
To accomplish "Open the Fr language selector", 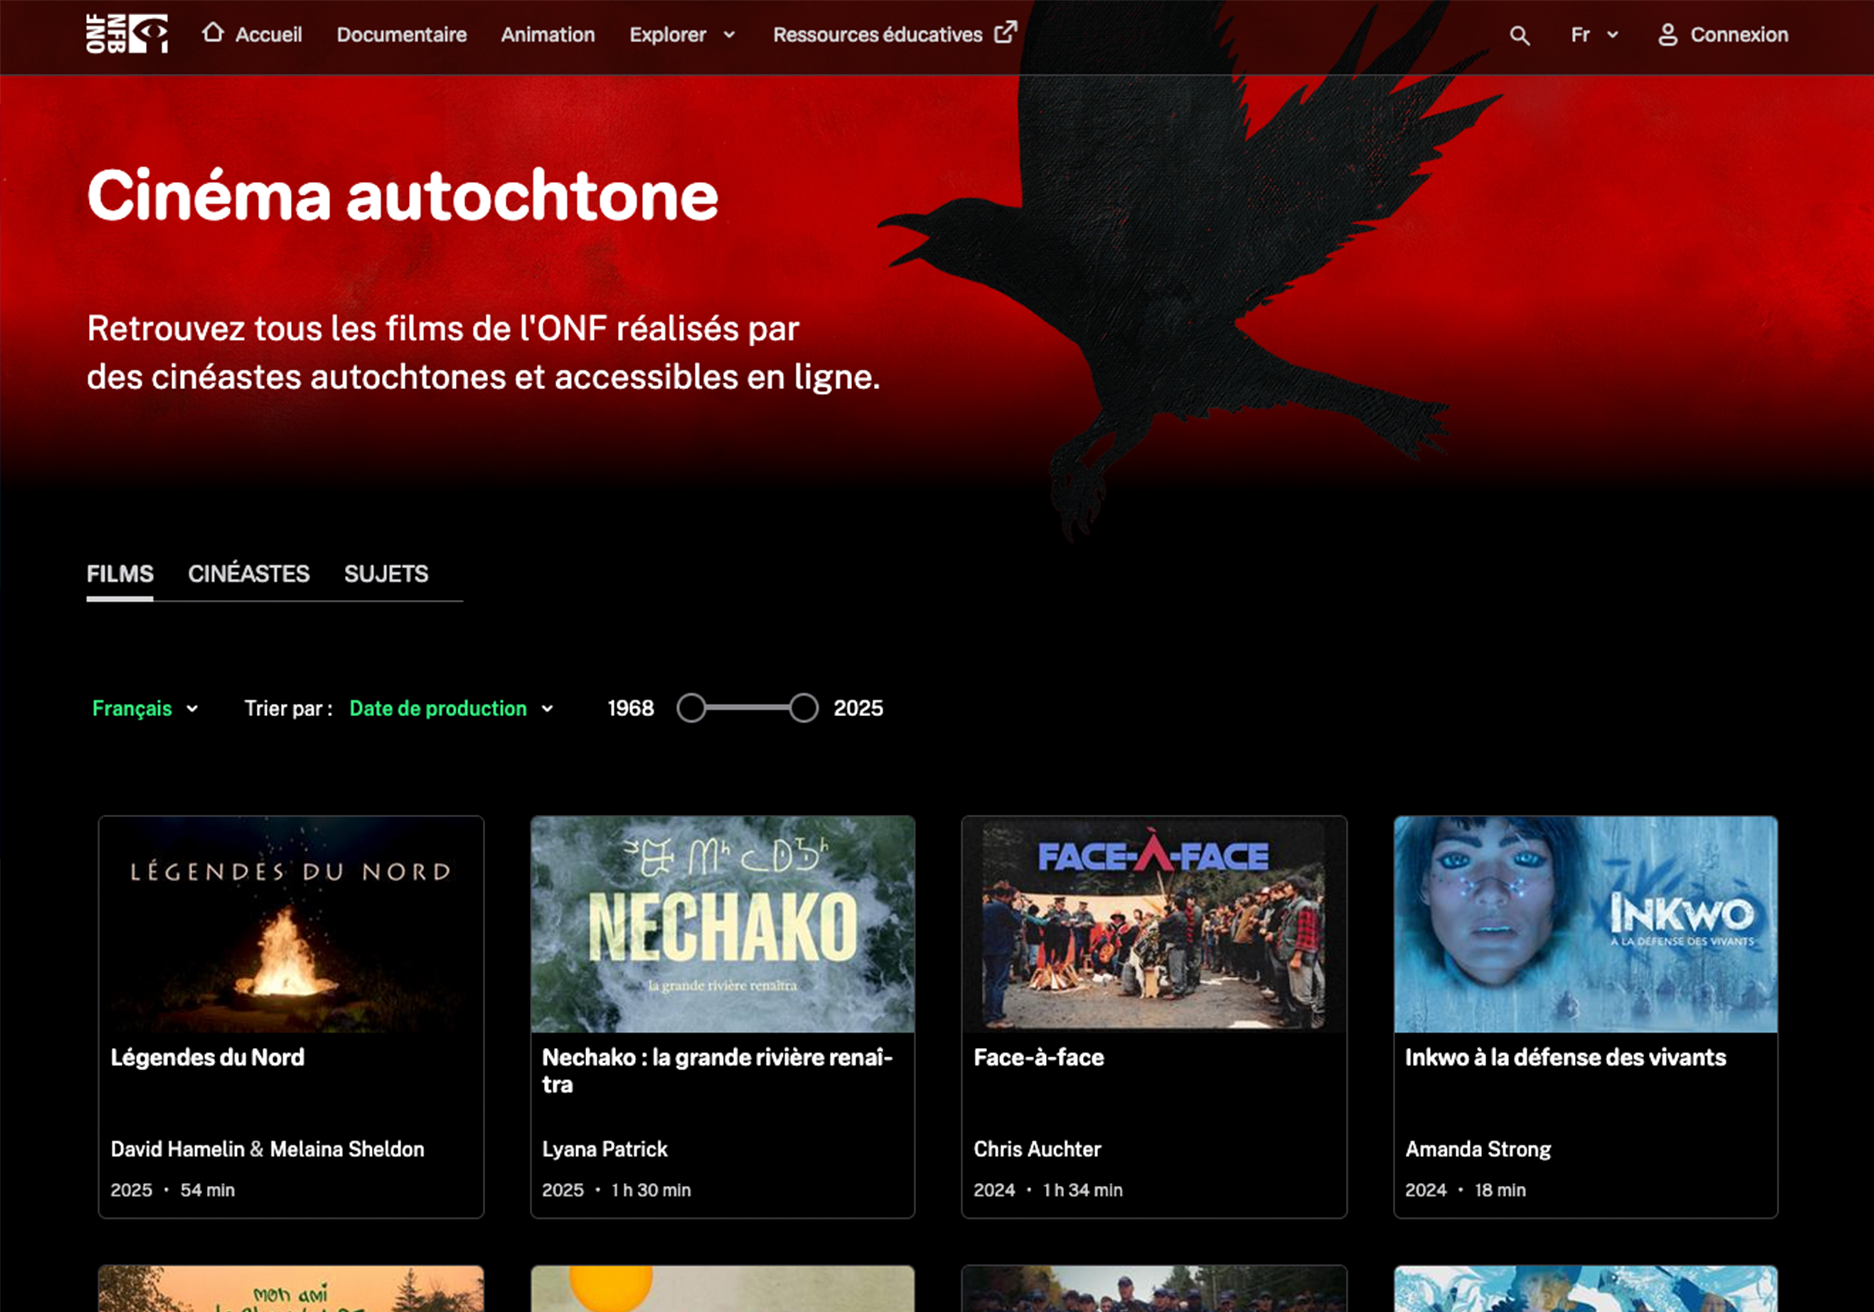I will [1594, 35].
